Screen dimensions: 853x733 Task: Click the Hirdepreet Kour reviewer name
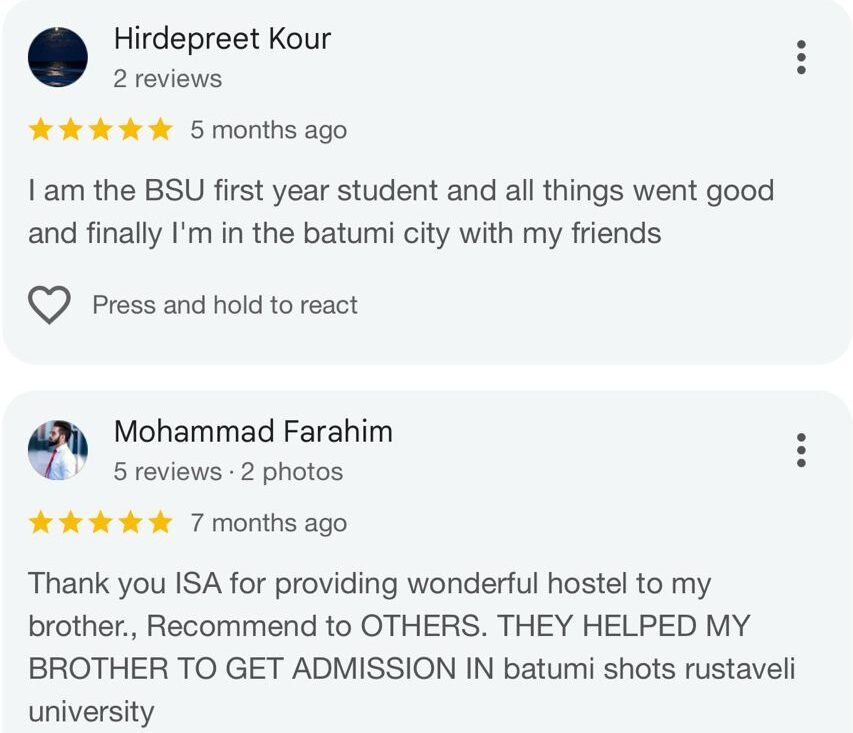tap(222, 39)
